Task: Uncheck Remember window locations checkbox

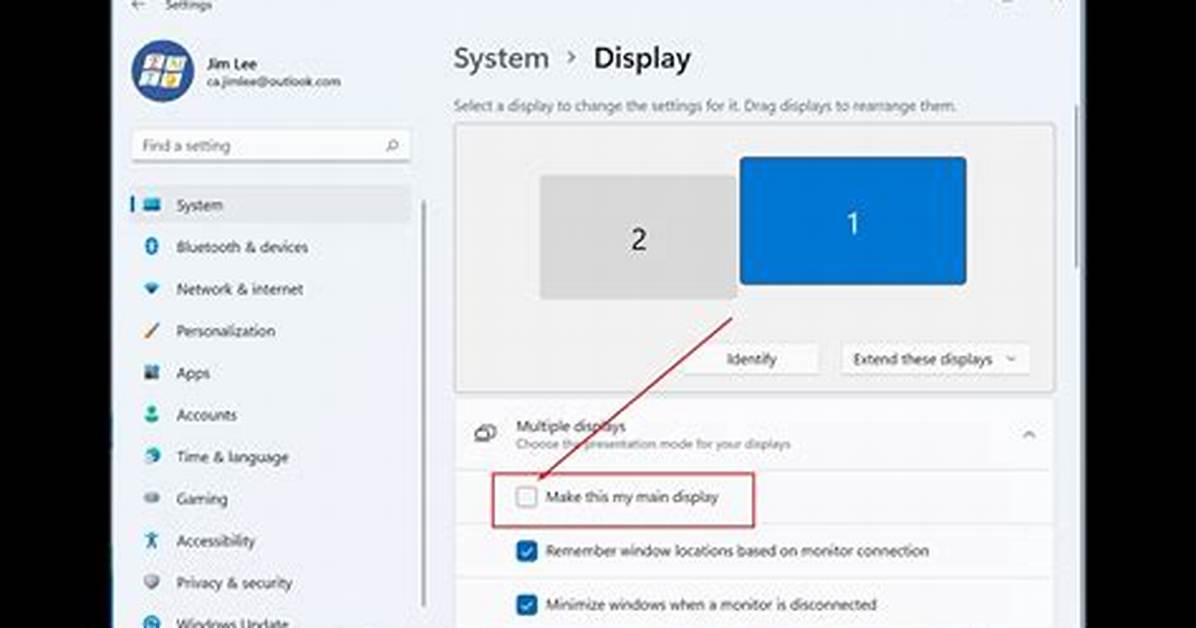Action: 526,551
